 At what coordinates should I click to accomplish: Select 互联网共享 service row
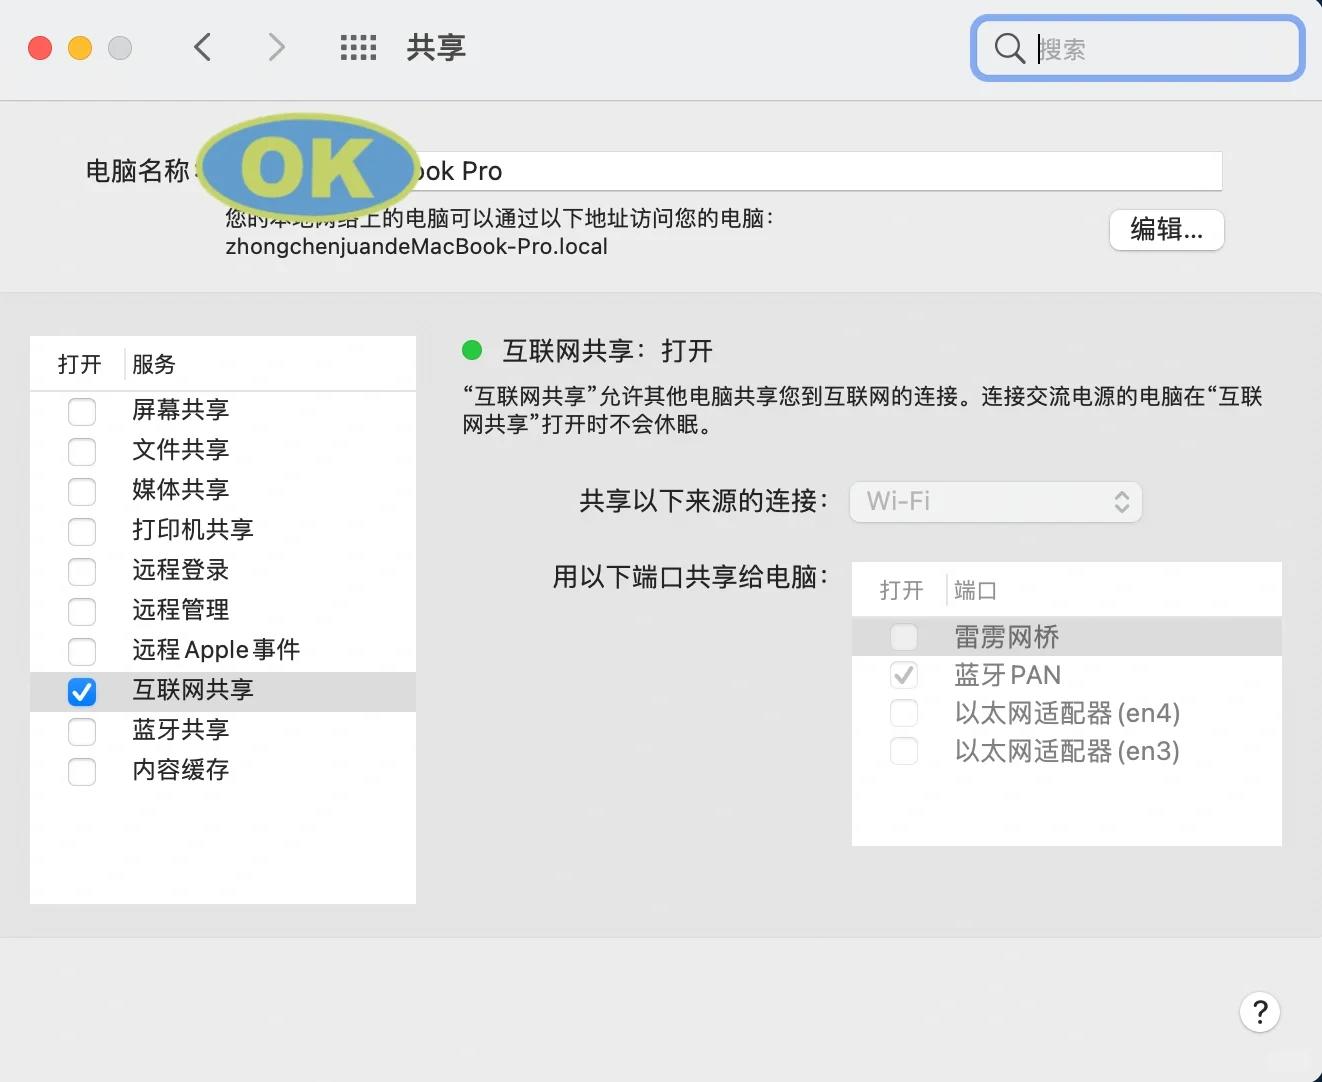point(223,691)
